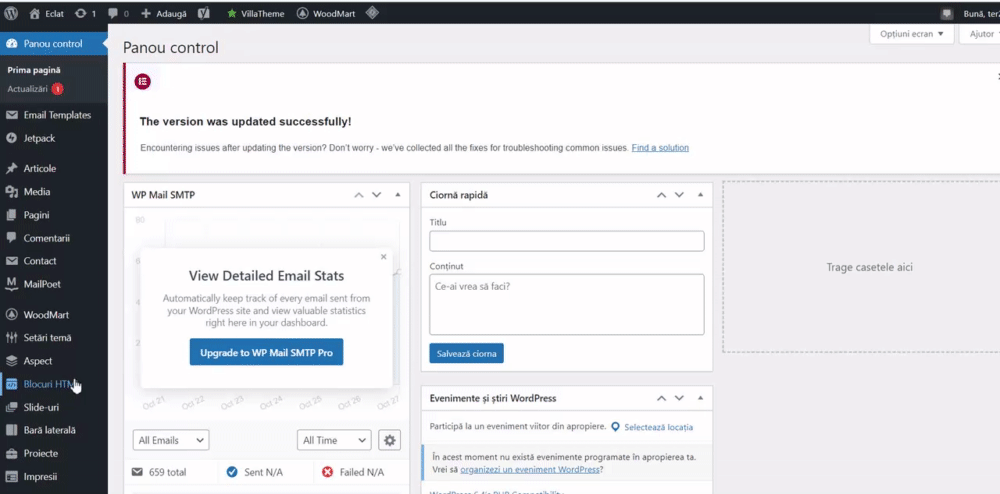
Task: Click the Conținut textarea
Action: [566, 305]
